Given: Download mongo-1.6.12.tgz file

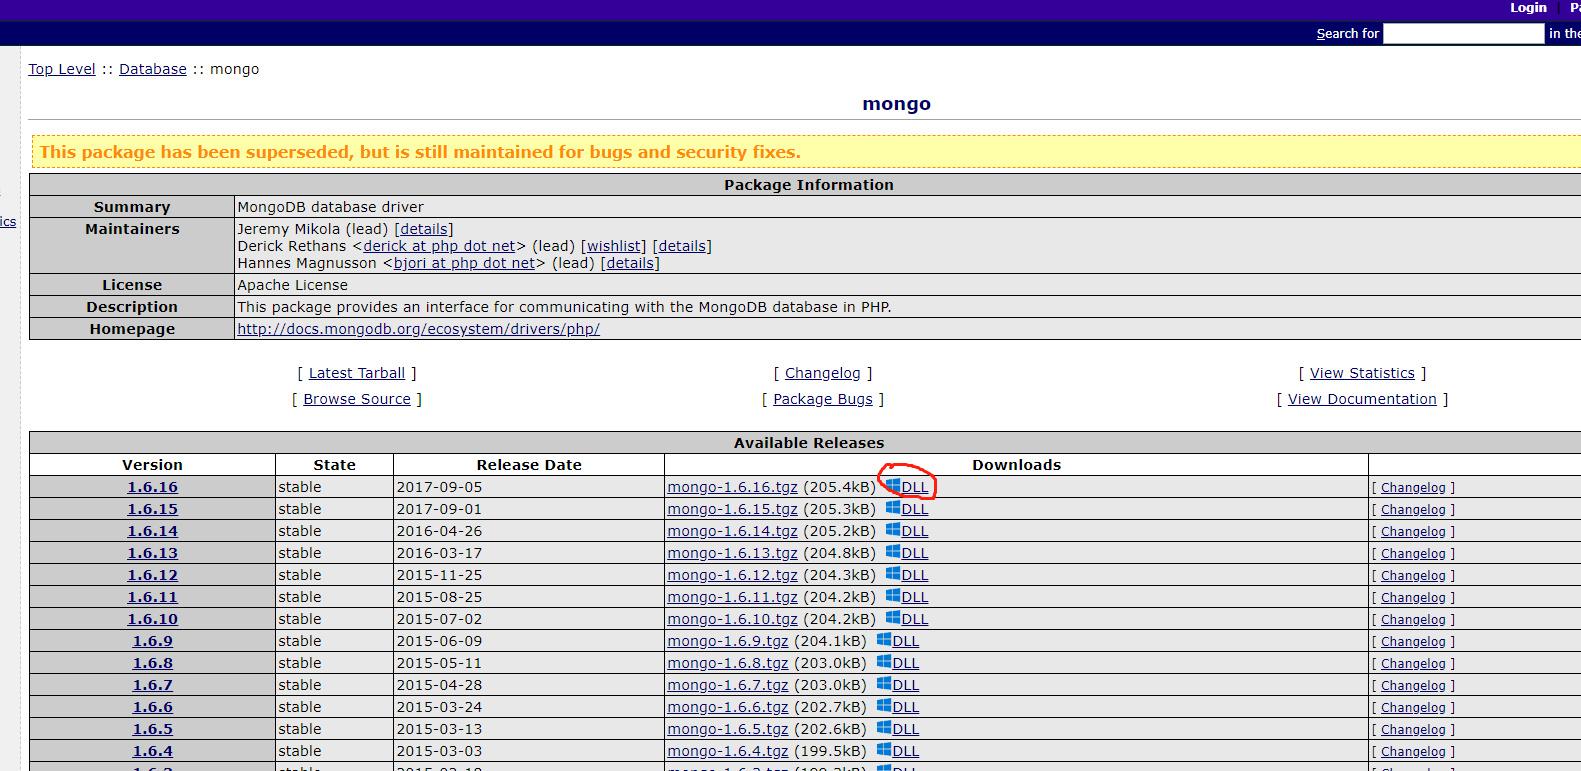Looking at the screenshot, I should coord(733,575).
